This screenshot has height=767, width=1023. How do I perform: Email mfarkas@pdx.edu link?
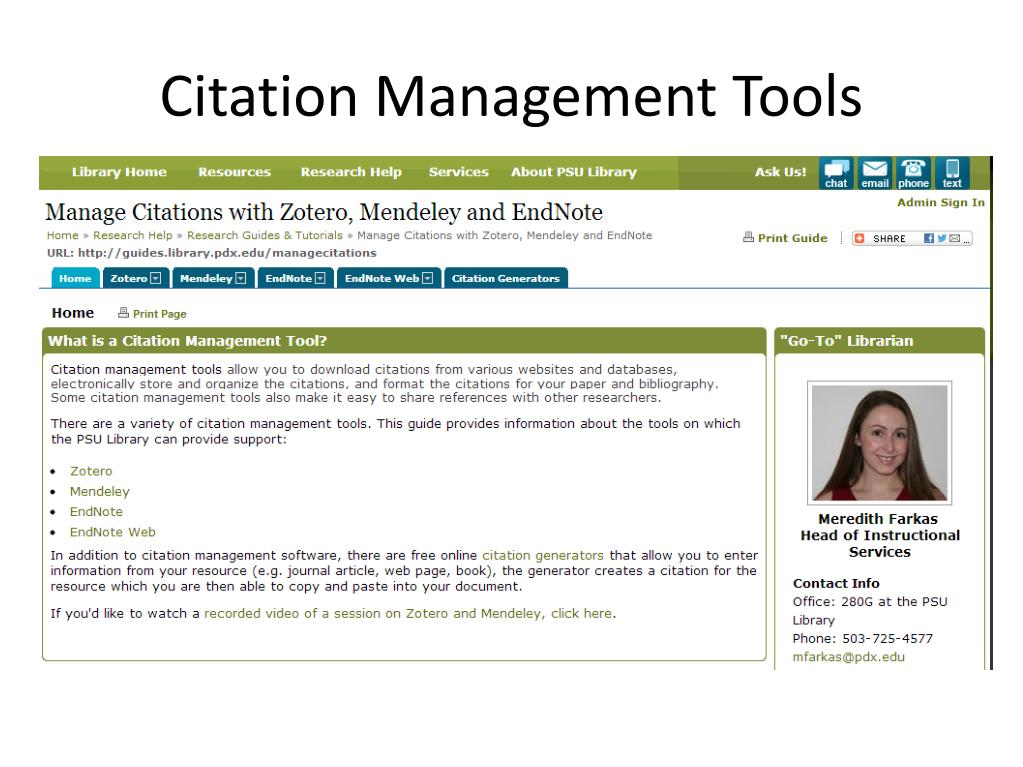pyautogui.click(x=848, y=657)
